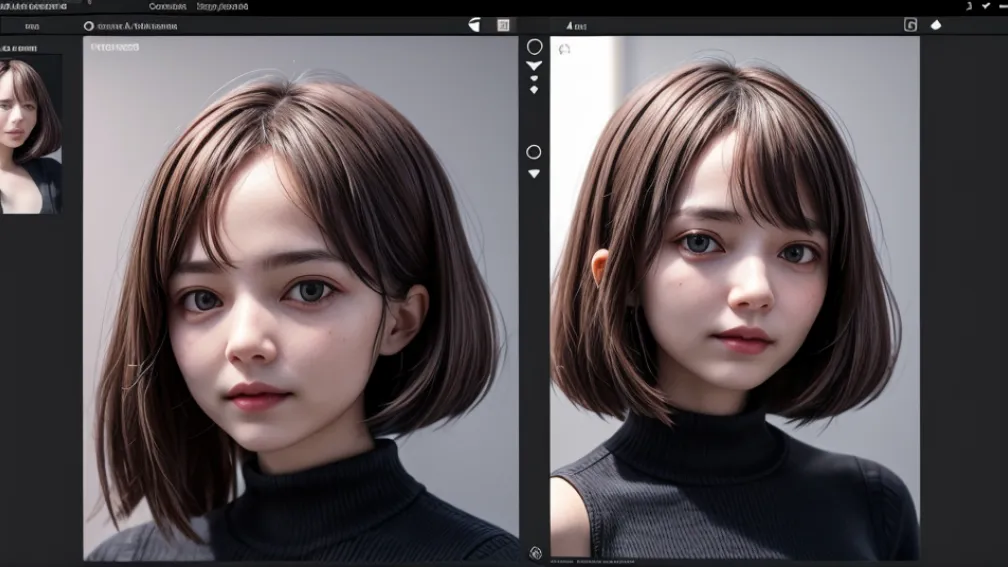Open the second menu item in the top bar
Screen dimensions: 1008x567
(x=222, y=6)
